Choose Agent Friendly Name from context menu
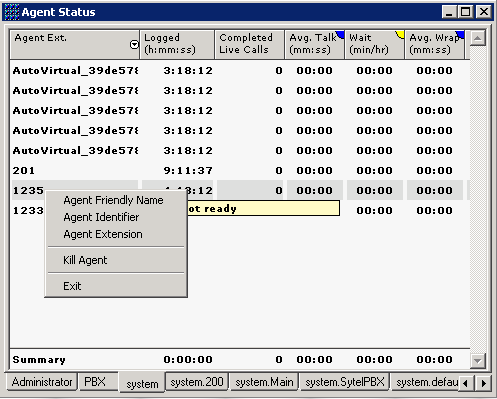 click(x=113, y=200)
